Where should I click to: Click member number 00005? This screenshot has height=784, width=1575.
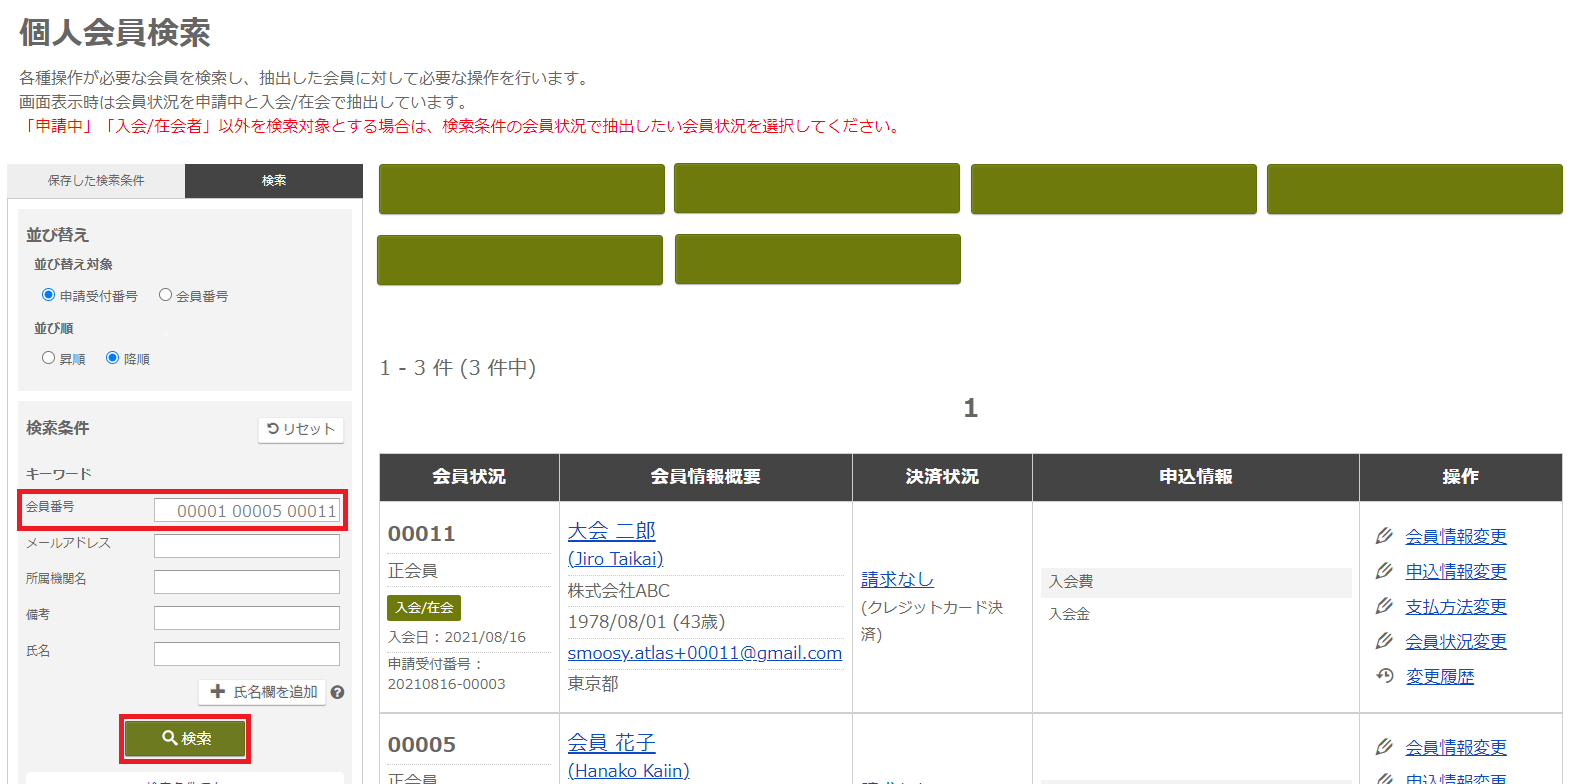[422, 745]
